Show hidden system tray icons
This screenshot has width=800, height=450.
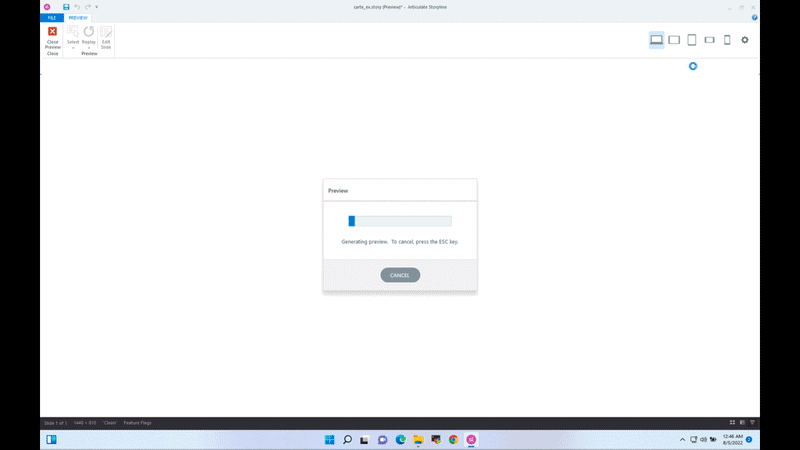tap(682, 440)
